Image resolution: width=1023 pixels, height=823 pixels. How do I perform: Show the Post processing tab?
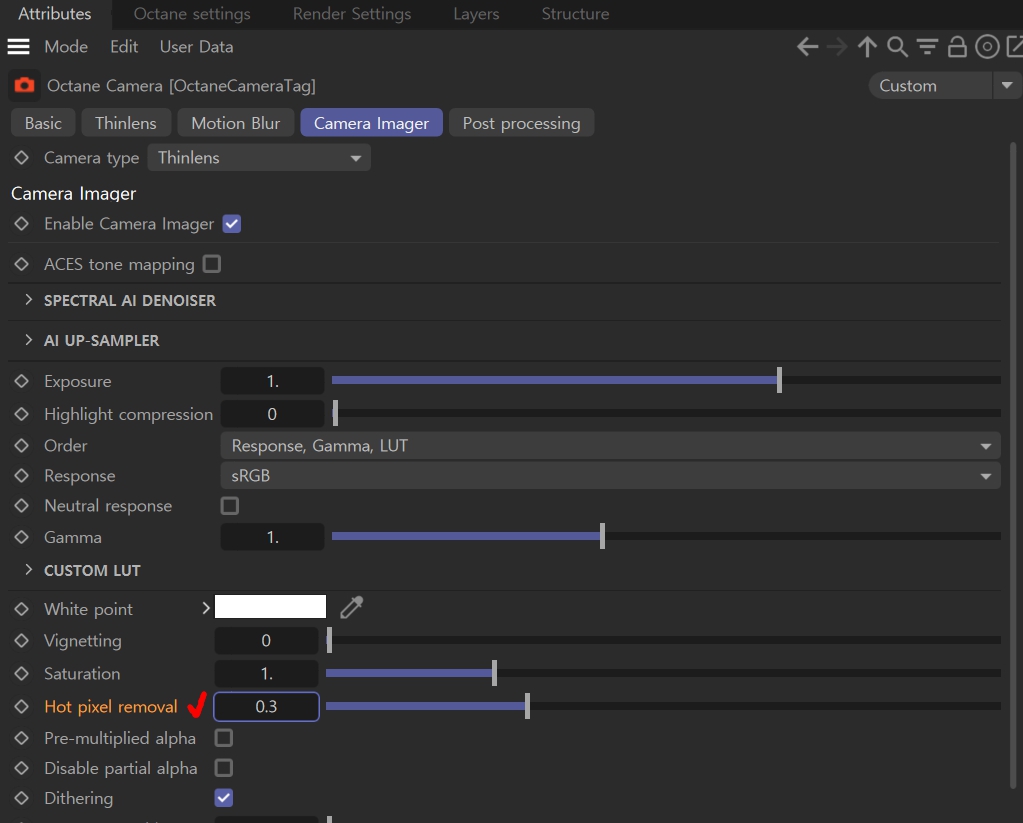point(521,123)
